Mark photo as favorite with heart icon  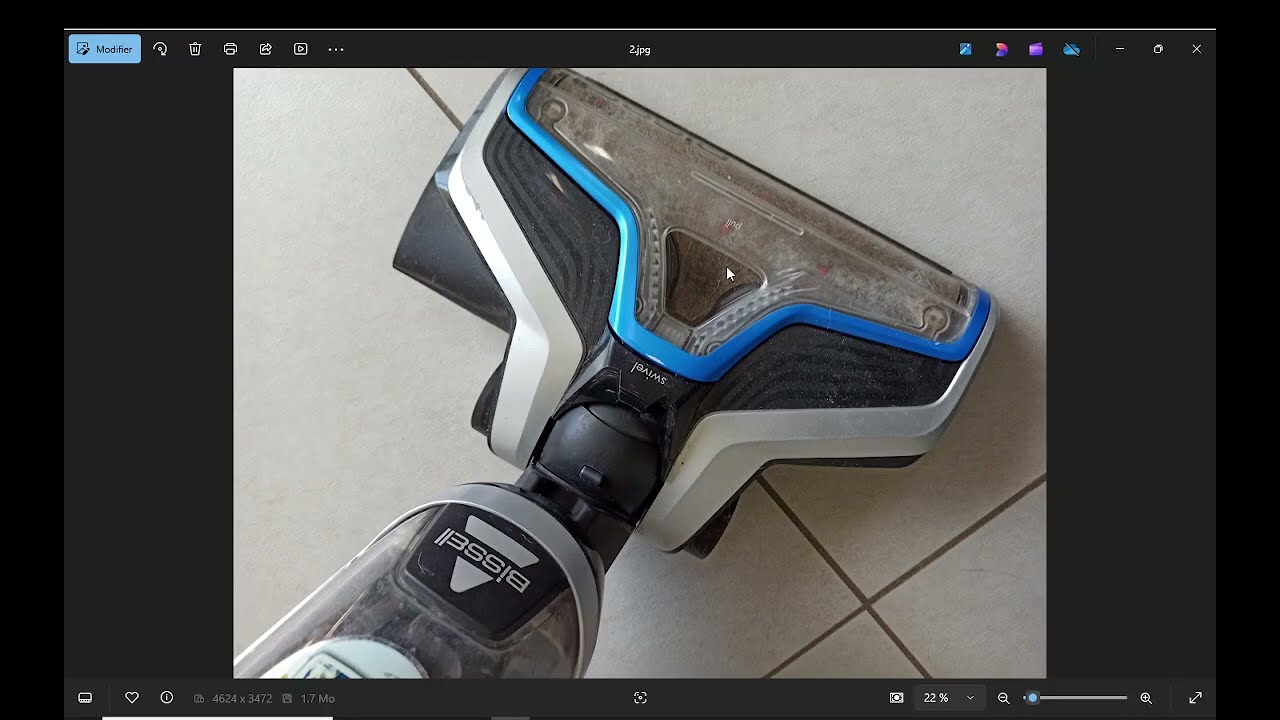tap(131, 698)
